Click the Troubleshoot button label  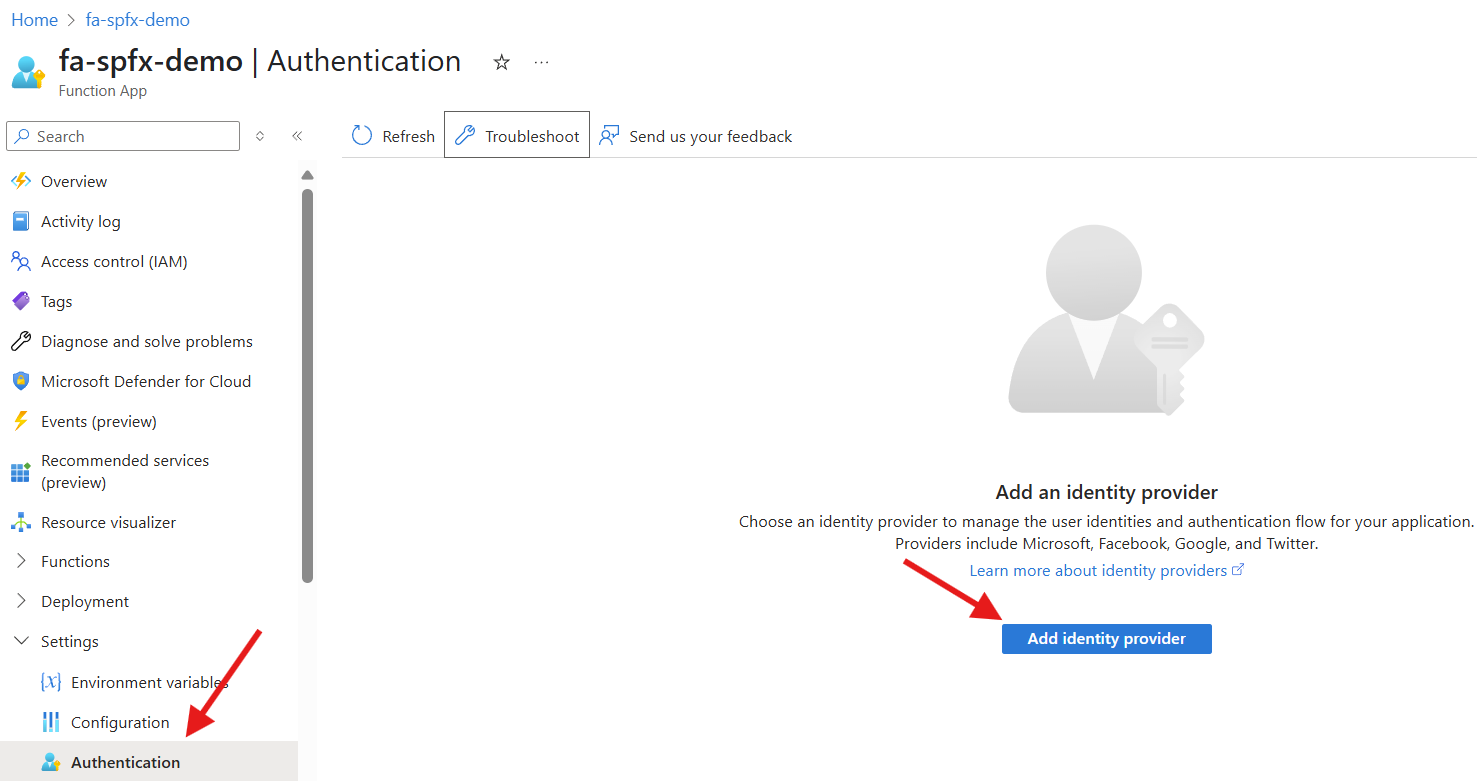coord(532,136)
